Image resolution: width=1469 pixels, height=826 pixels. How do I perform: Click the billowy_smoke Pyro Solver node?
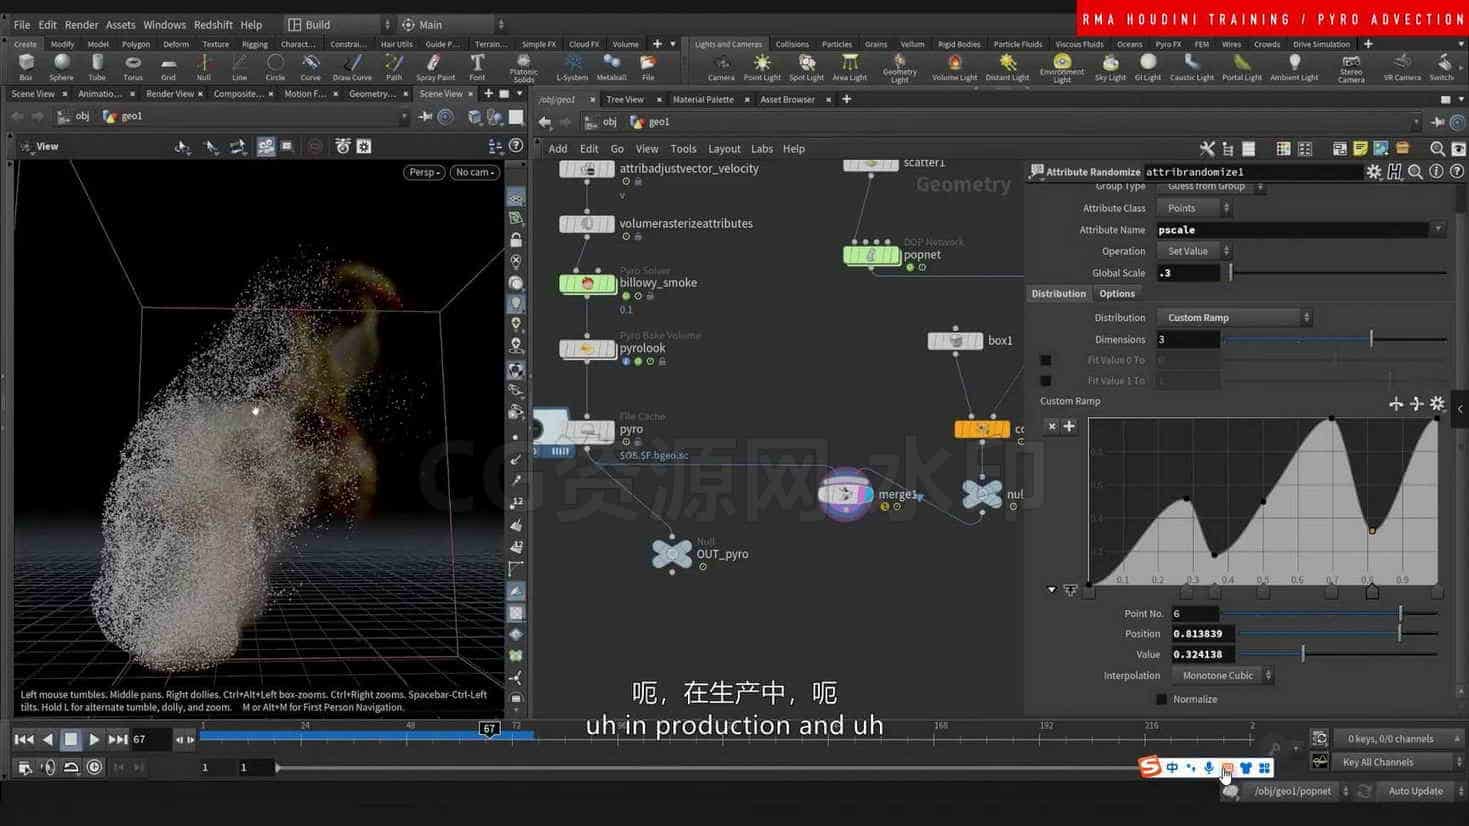point(587,284)
